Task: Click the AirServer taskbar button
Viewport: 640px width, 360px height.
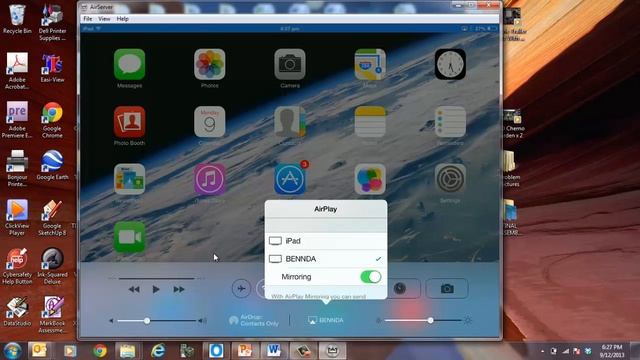Action: tap(332, 351)
